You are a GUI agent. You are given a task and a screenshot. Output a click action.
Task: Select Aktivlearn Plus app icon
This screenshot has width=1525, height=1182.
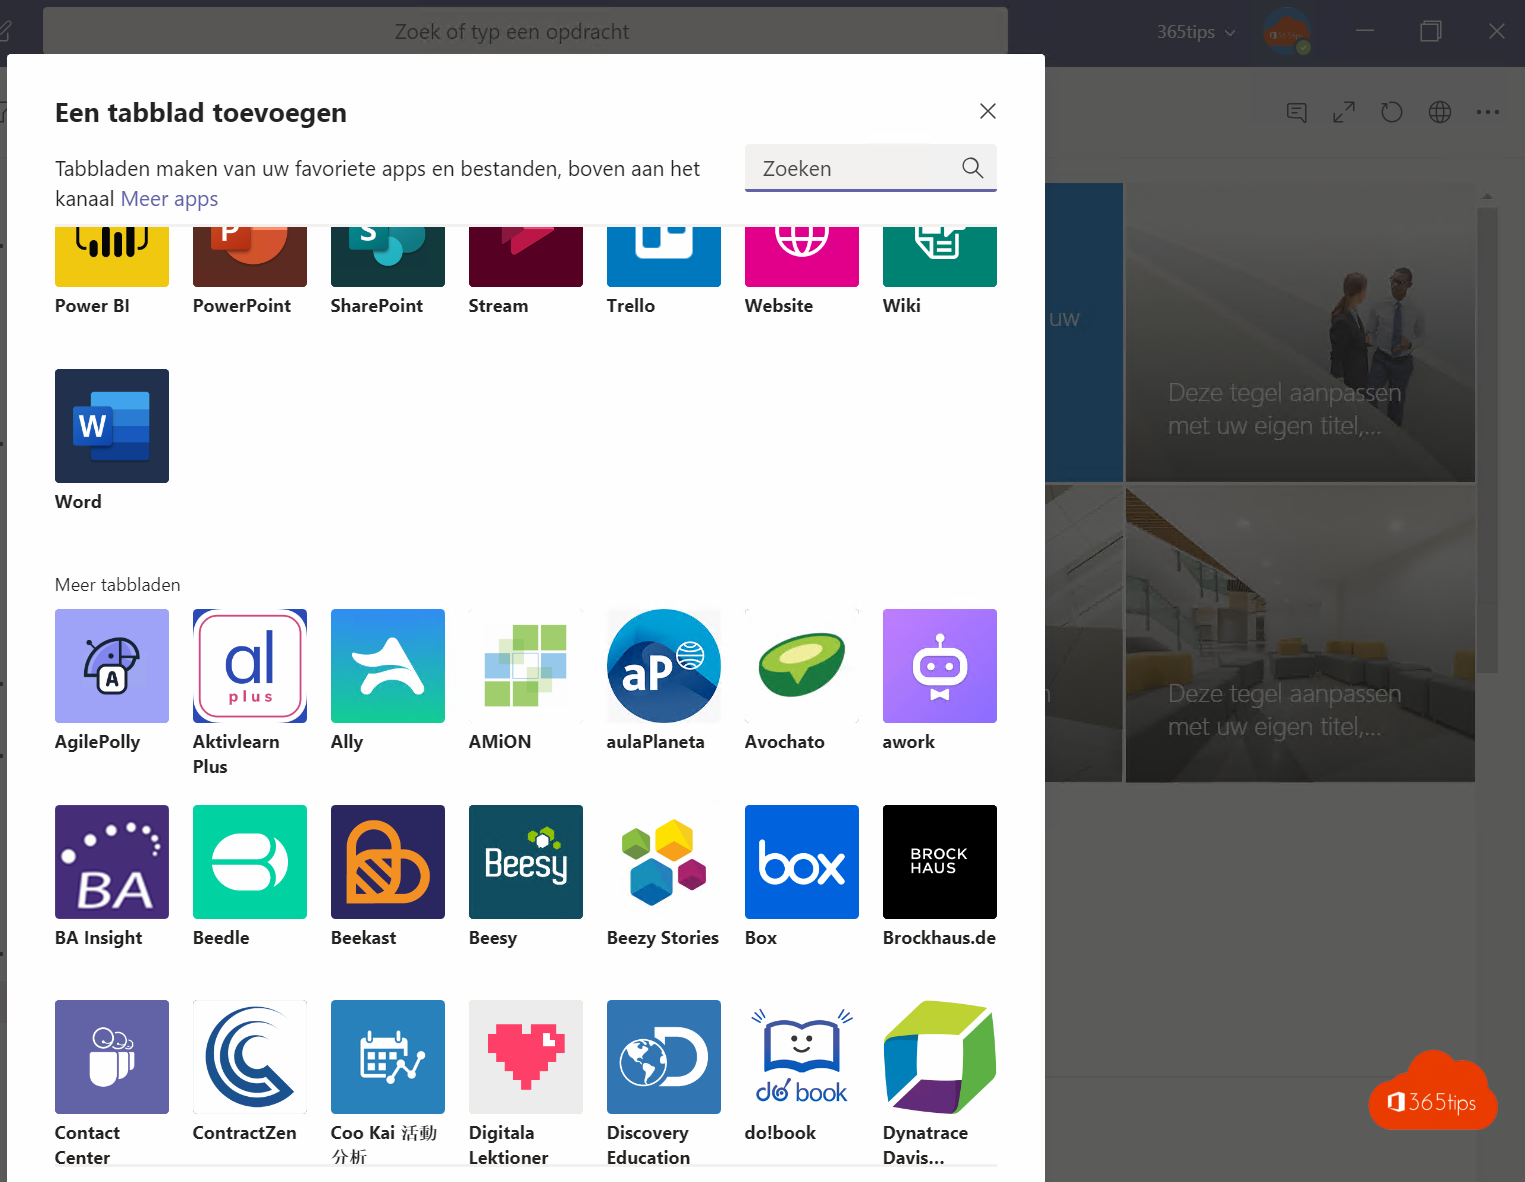point(250,666)
